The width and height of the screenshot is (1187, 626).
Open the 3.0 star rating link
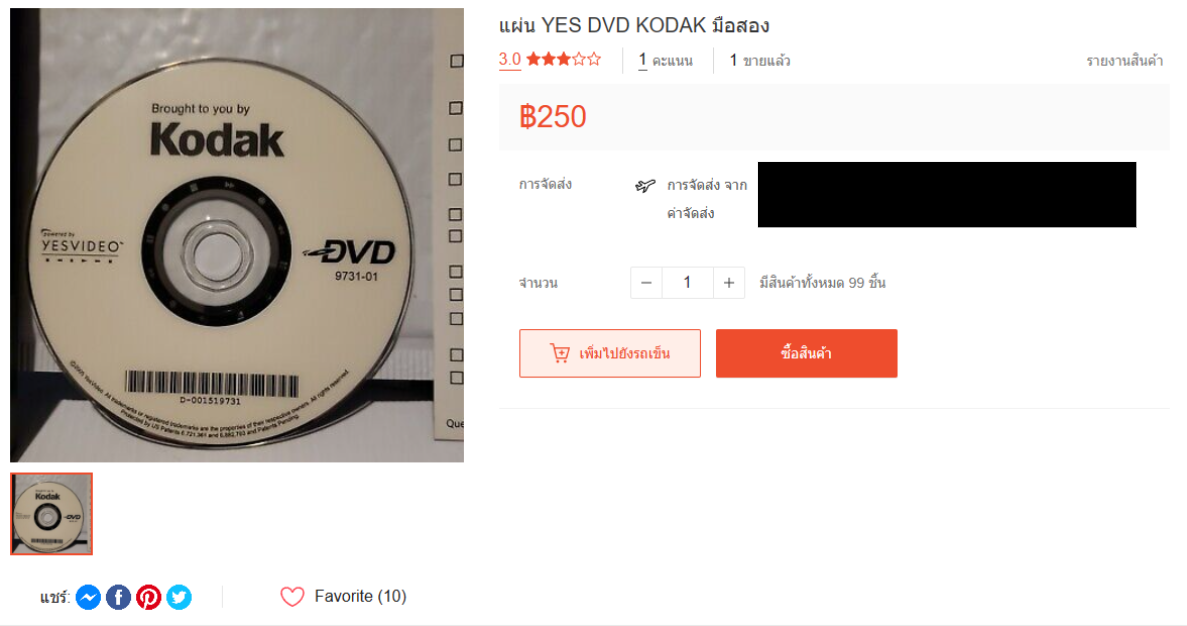(550, 60)
